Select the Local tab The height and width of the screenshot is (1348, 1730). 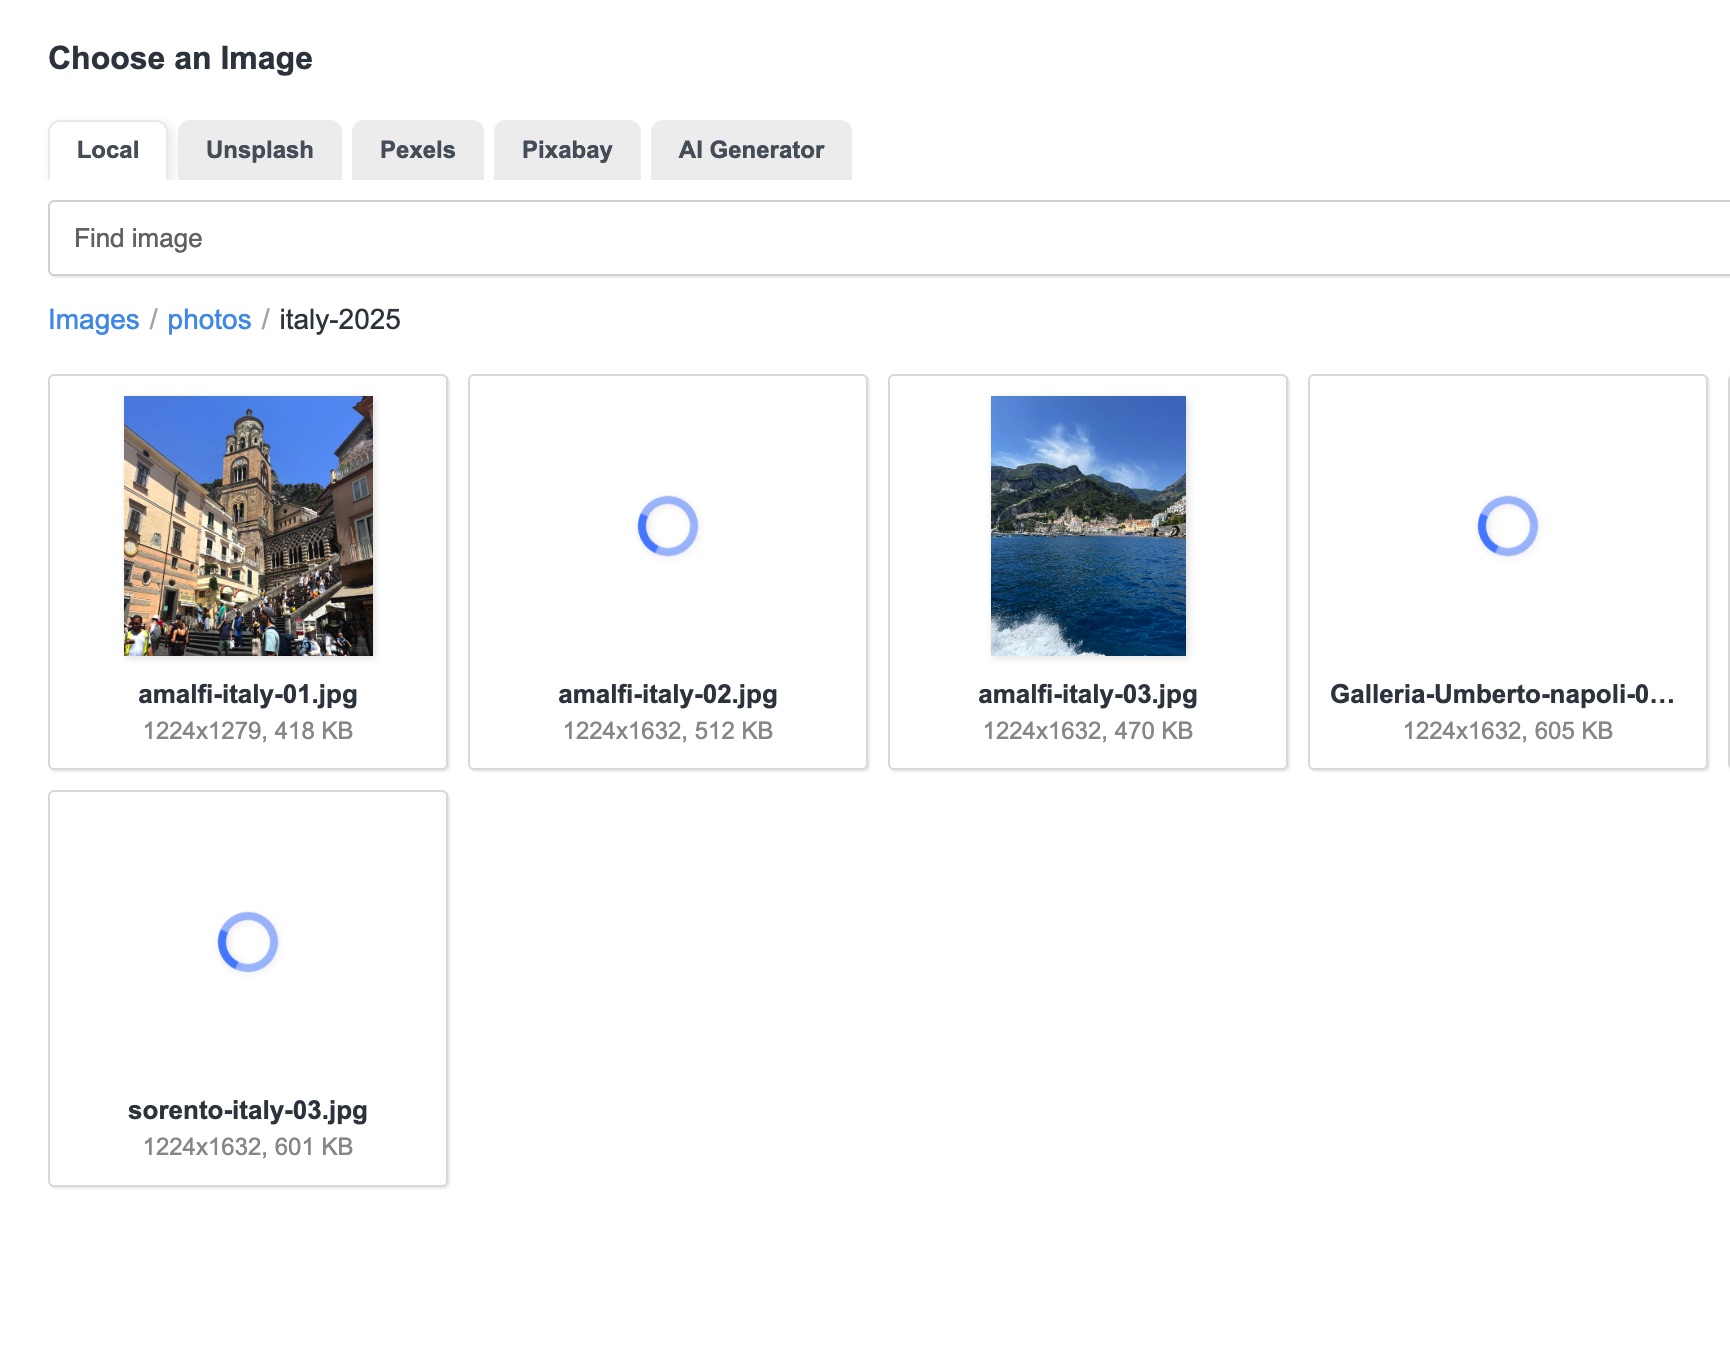[108, 150]
